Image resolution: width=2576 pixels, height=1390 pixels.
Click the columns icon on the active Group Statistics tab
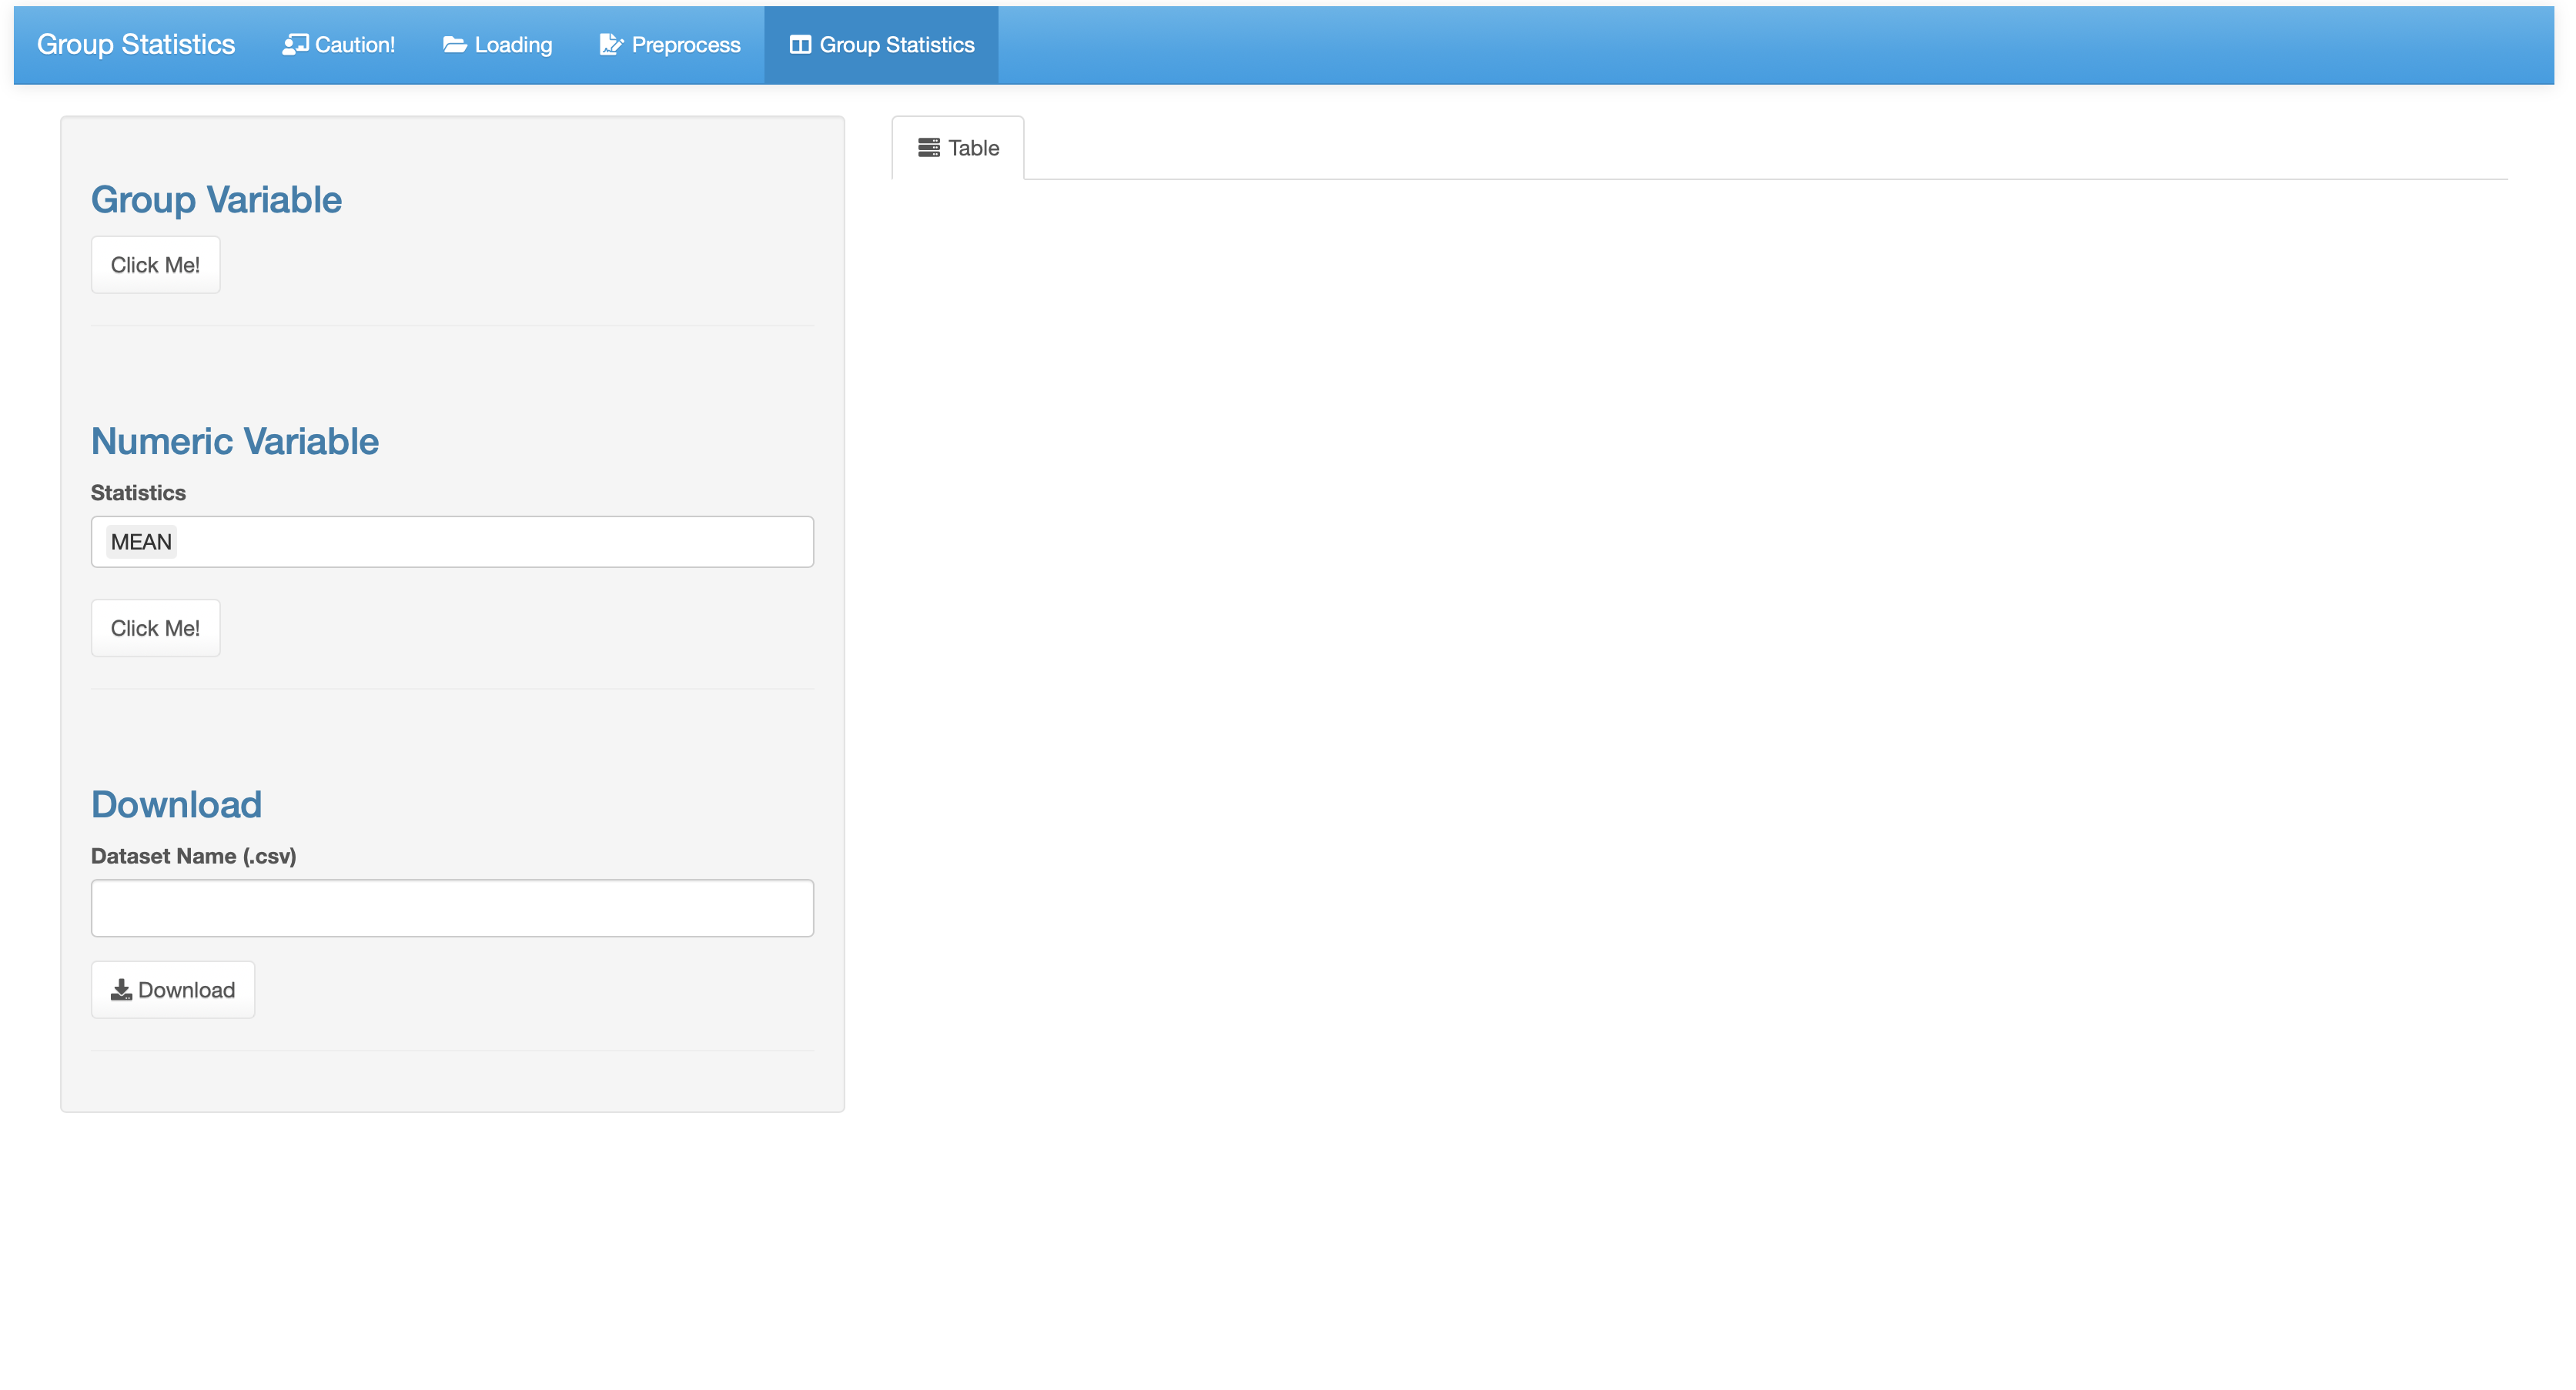(800, 44)
